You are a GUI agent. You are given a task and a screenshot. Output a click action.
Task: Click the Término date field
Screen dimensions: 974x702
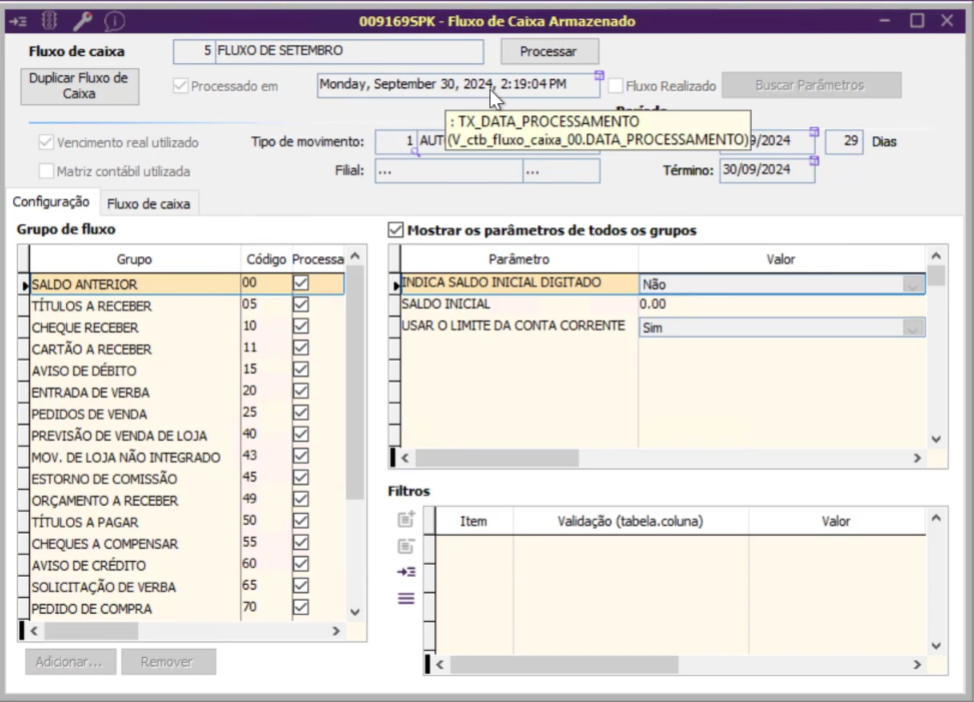click(x=767, y=170)
